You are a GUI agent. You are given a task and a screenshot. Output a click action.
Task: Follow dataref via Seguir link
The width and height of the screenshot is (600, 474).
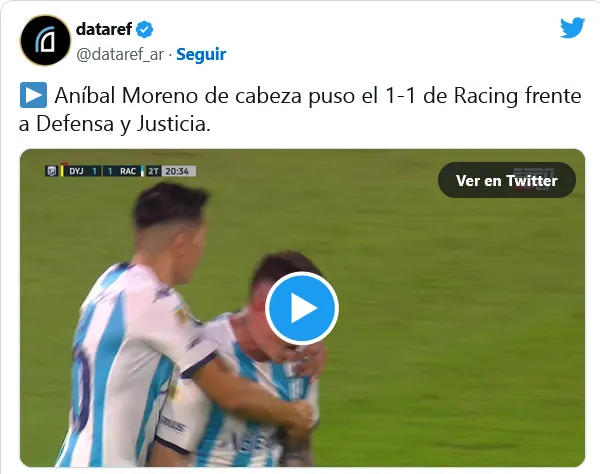(201, 54)
